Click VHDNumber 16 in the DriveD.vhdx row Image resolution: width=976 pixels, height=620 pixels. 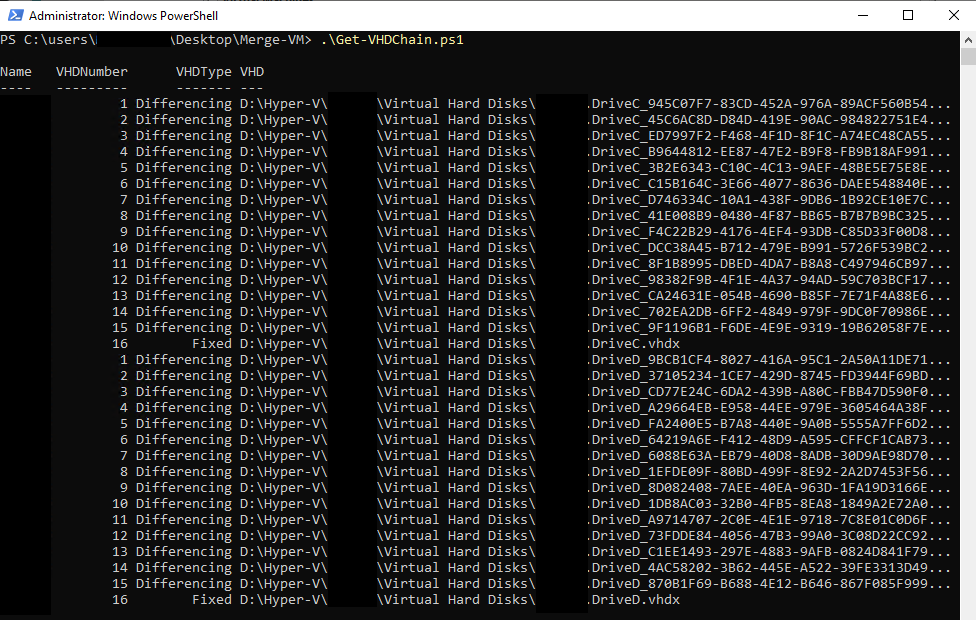click(x=120, y=600)
